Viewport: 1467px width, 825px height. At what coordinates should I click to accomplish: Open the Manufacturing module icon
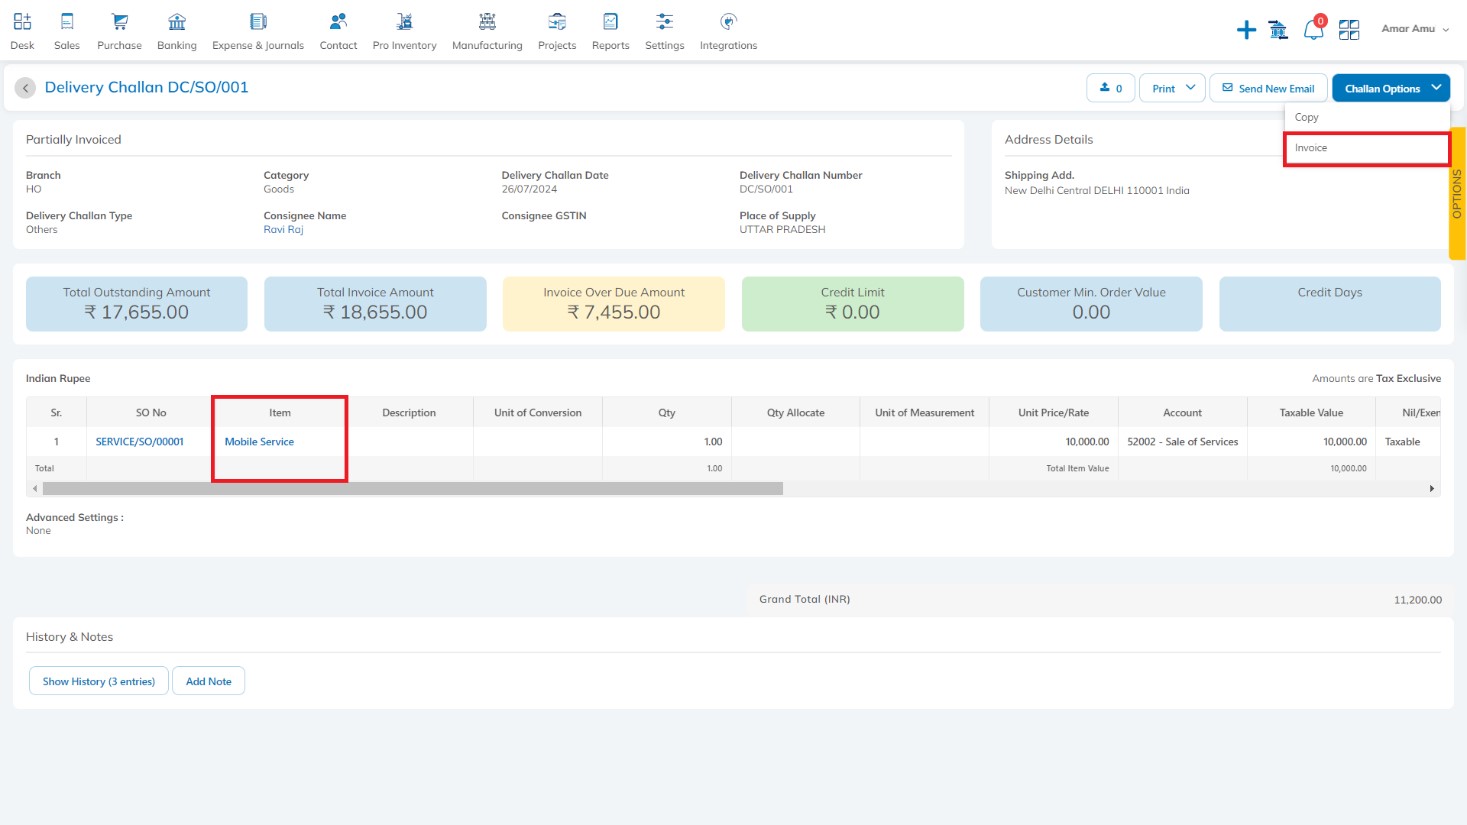pyautogui.click(x=487, y=21)
